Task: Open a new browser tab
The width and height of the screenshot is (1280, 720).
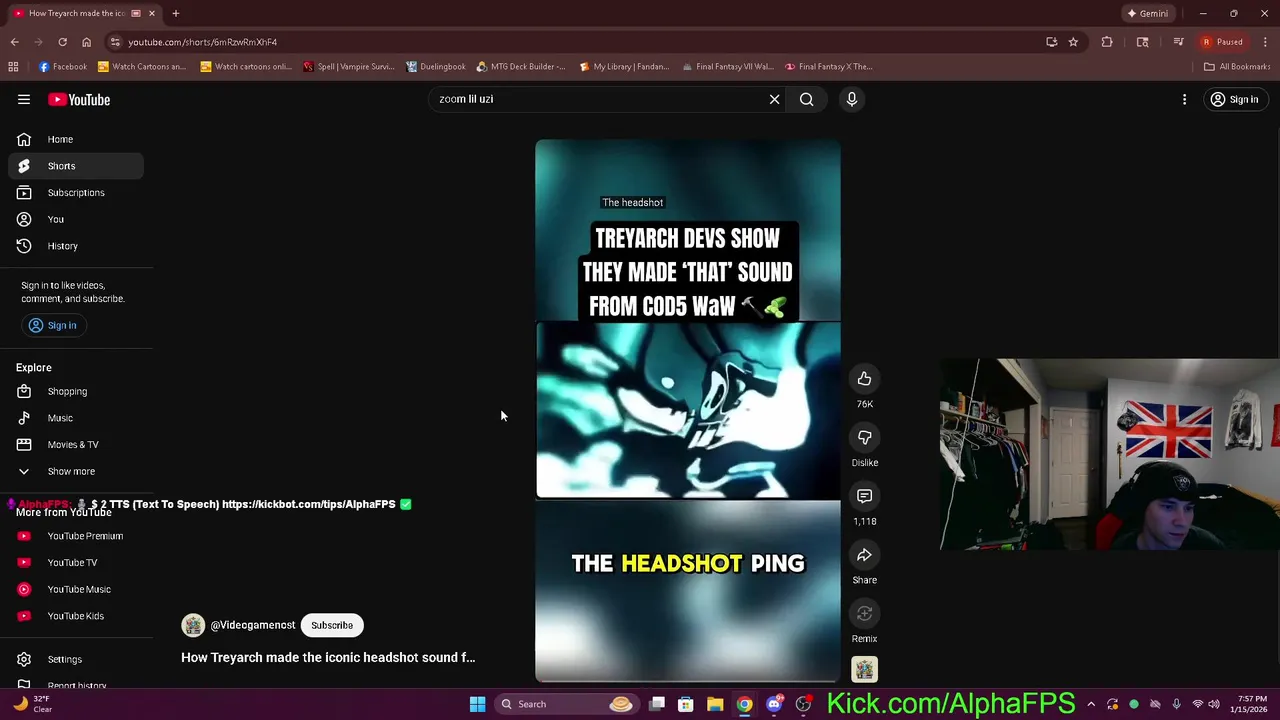Action: (175, 13)
